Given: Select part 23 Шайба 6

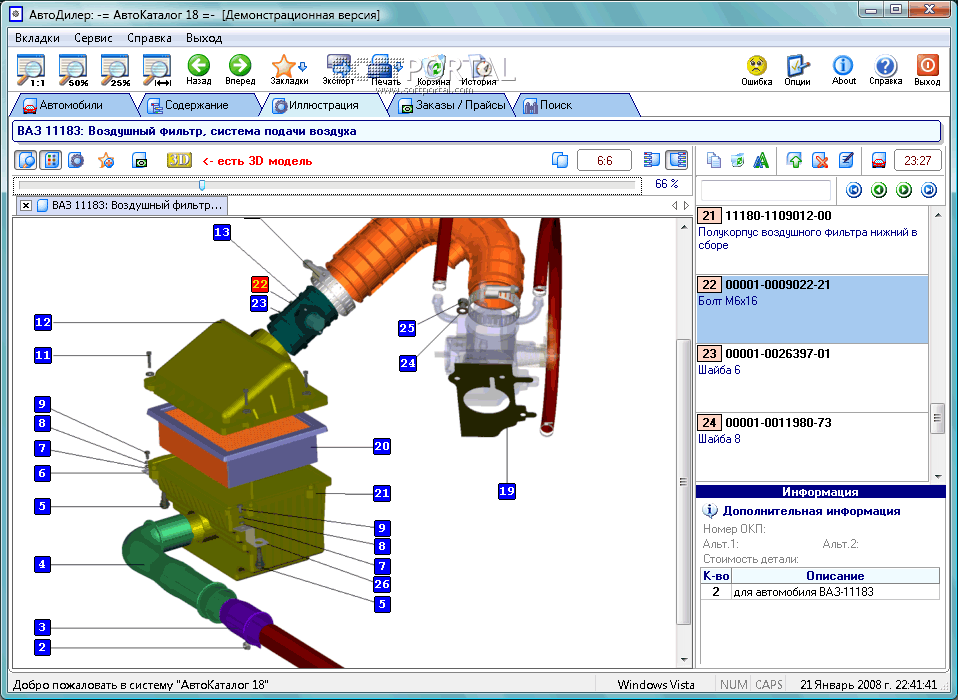Looking at the screenshot, I should 812,378.
